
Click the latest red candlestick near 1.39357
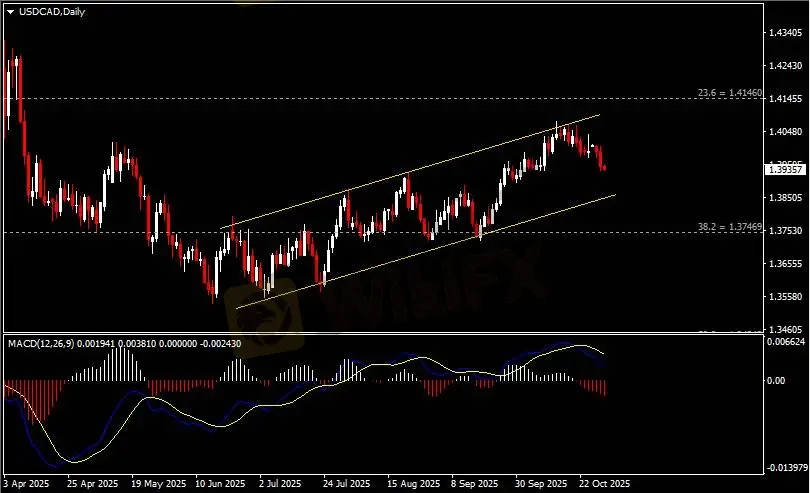coord(604,167)
